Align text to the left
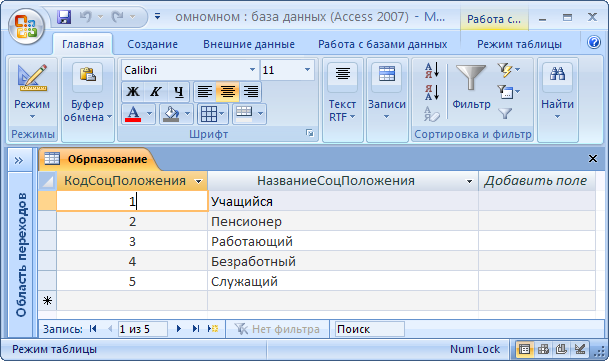This screenshot has height=361, width=609. (x=205, y=92)
